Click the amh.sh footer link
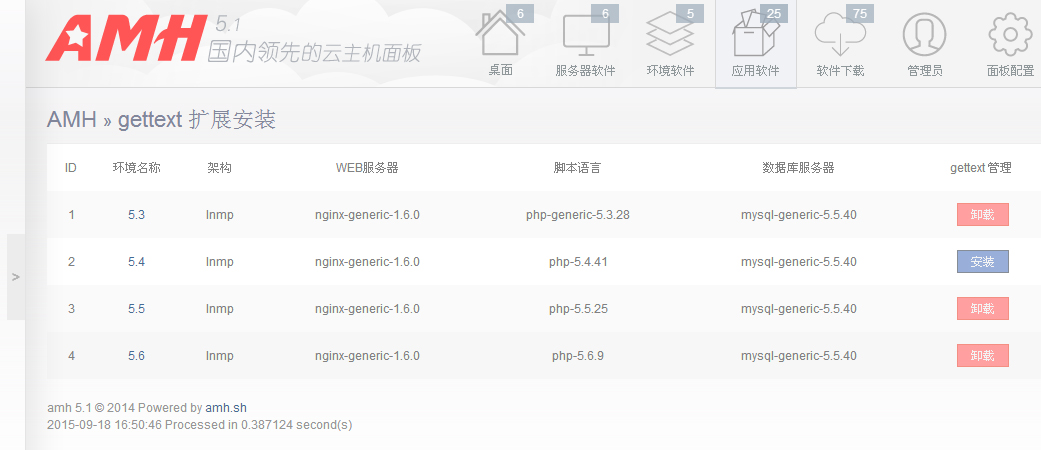This screenshot has height=450, width=1041. [x=225, y=408]
